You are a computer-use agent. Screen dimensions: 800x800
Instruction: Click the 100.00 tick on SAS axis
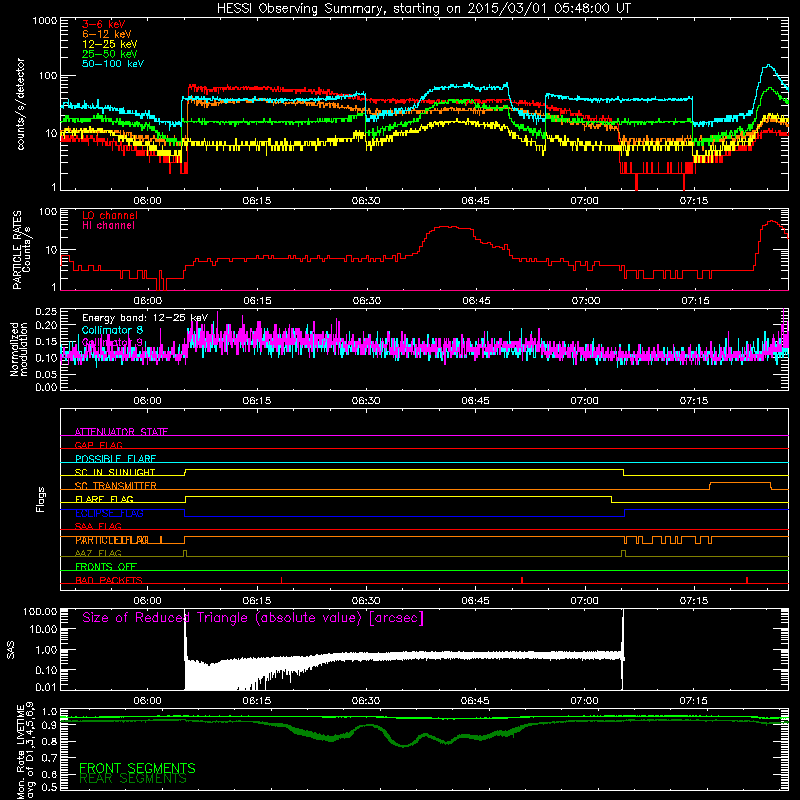pos(40,611)
